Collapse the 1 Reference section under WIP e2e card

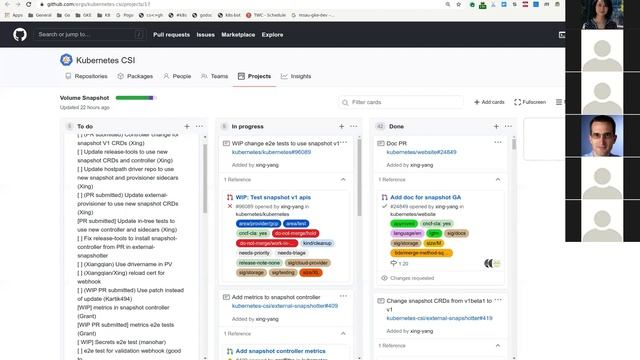click(x=343, y=180)
